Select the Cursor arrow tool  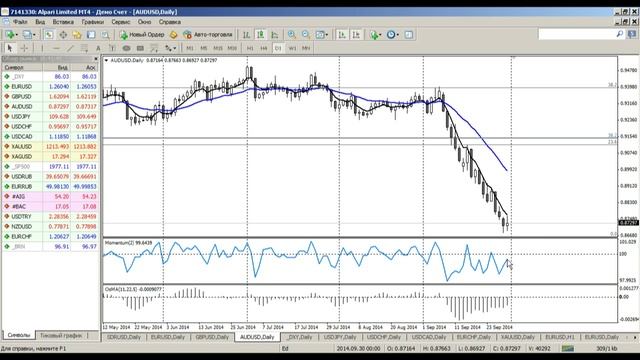click(x=10, y=48)
